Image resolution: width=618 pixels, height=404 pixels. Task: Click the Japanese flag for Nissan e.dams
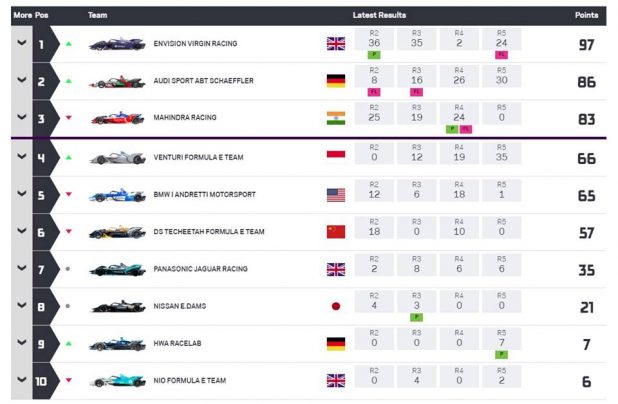pos(335,306)
